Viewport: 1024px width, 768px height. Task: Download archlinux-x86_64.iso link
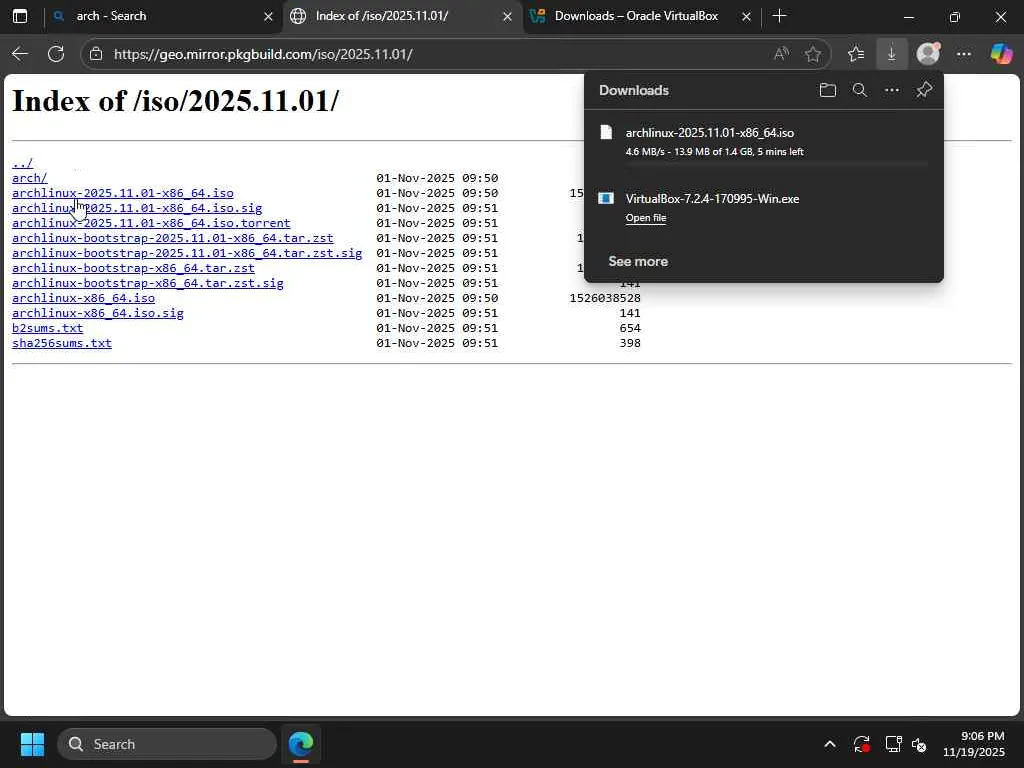click(x=84, y=298)
